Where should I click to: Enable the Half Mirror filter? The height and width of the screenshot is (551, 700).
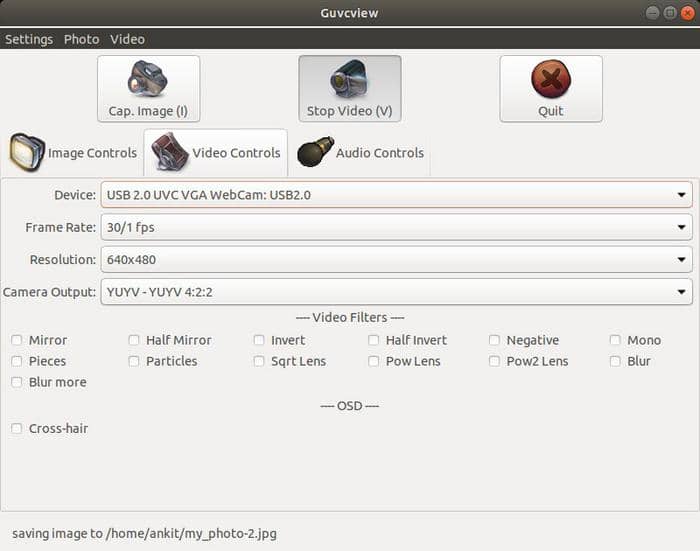(134, 340)
